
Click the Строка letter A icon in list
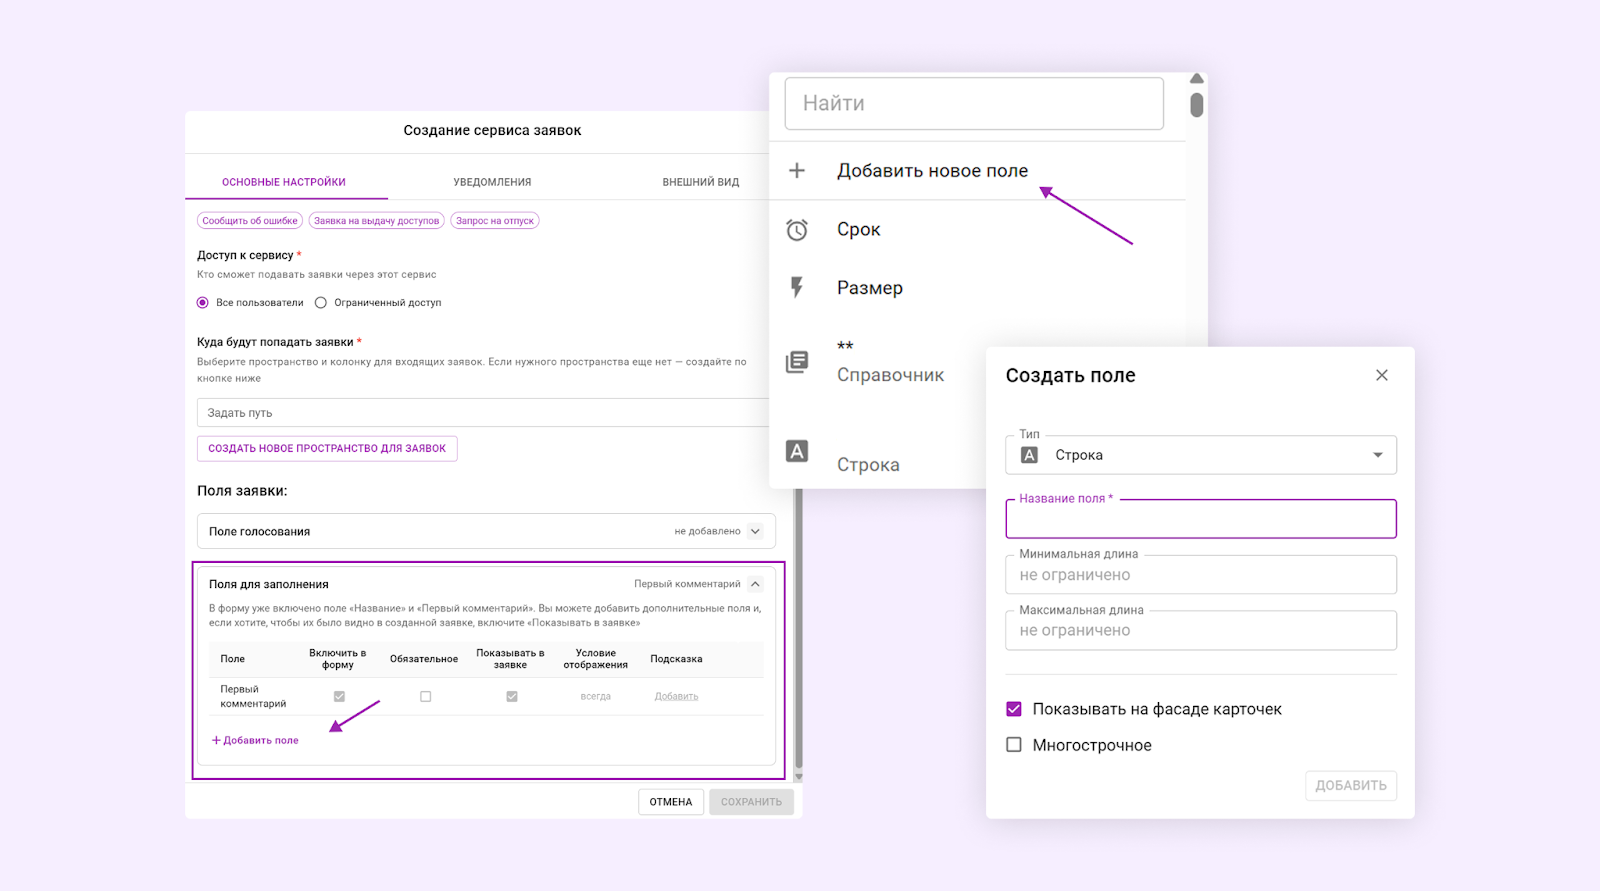coord(797,451)
